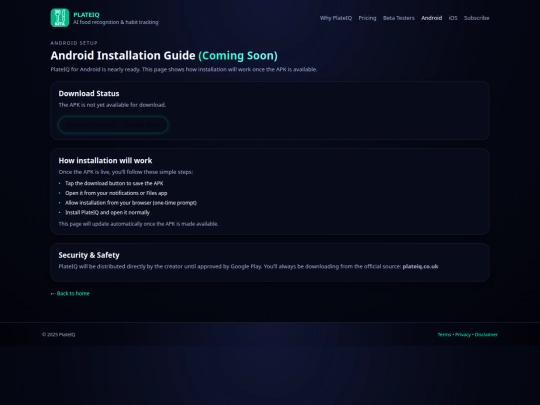Click the Android Download Coming Soon button

coord(113,125)
